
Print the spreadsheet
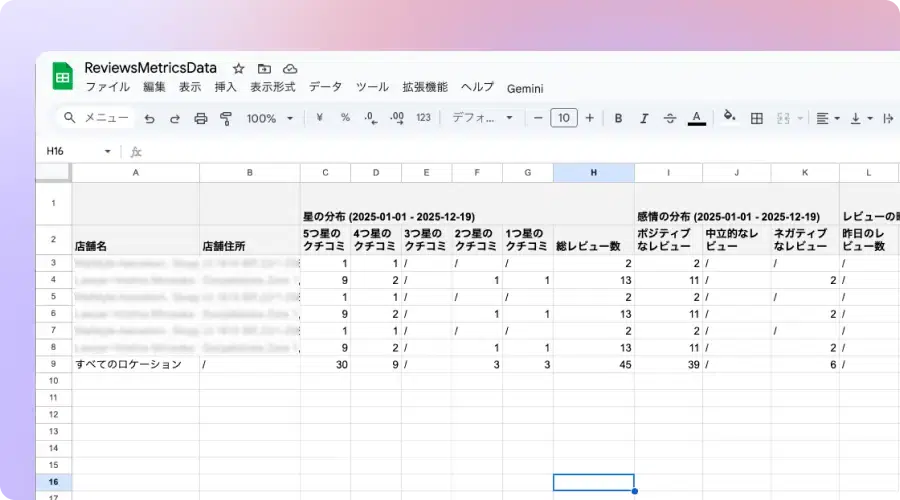pos(200,118)
